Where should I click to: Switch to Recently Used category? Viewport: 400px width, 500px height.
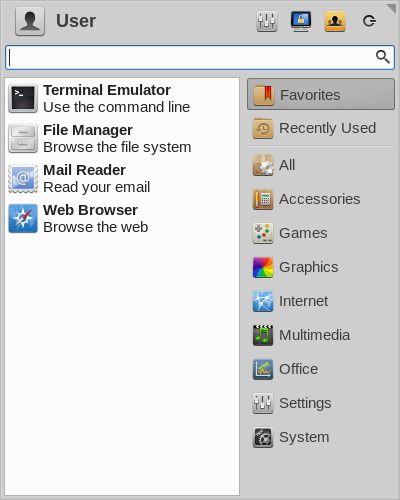tap(321, 128)
